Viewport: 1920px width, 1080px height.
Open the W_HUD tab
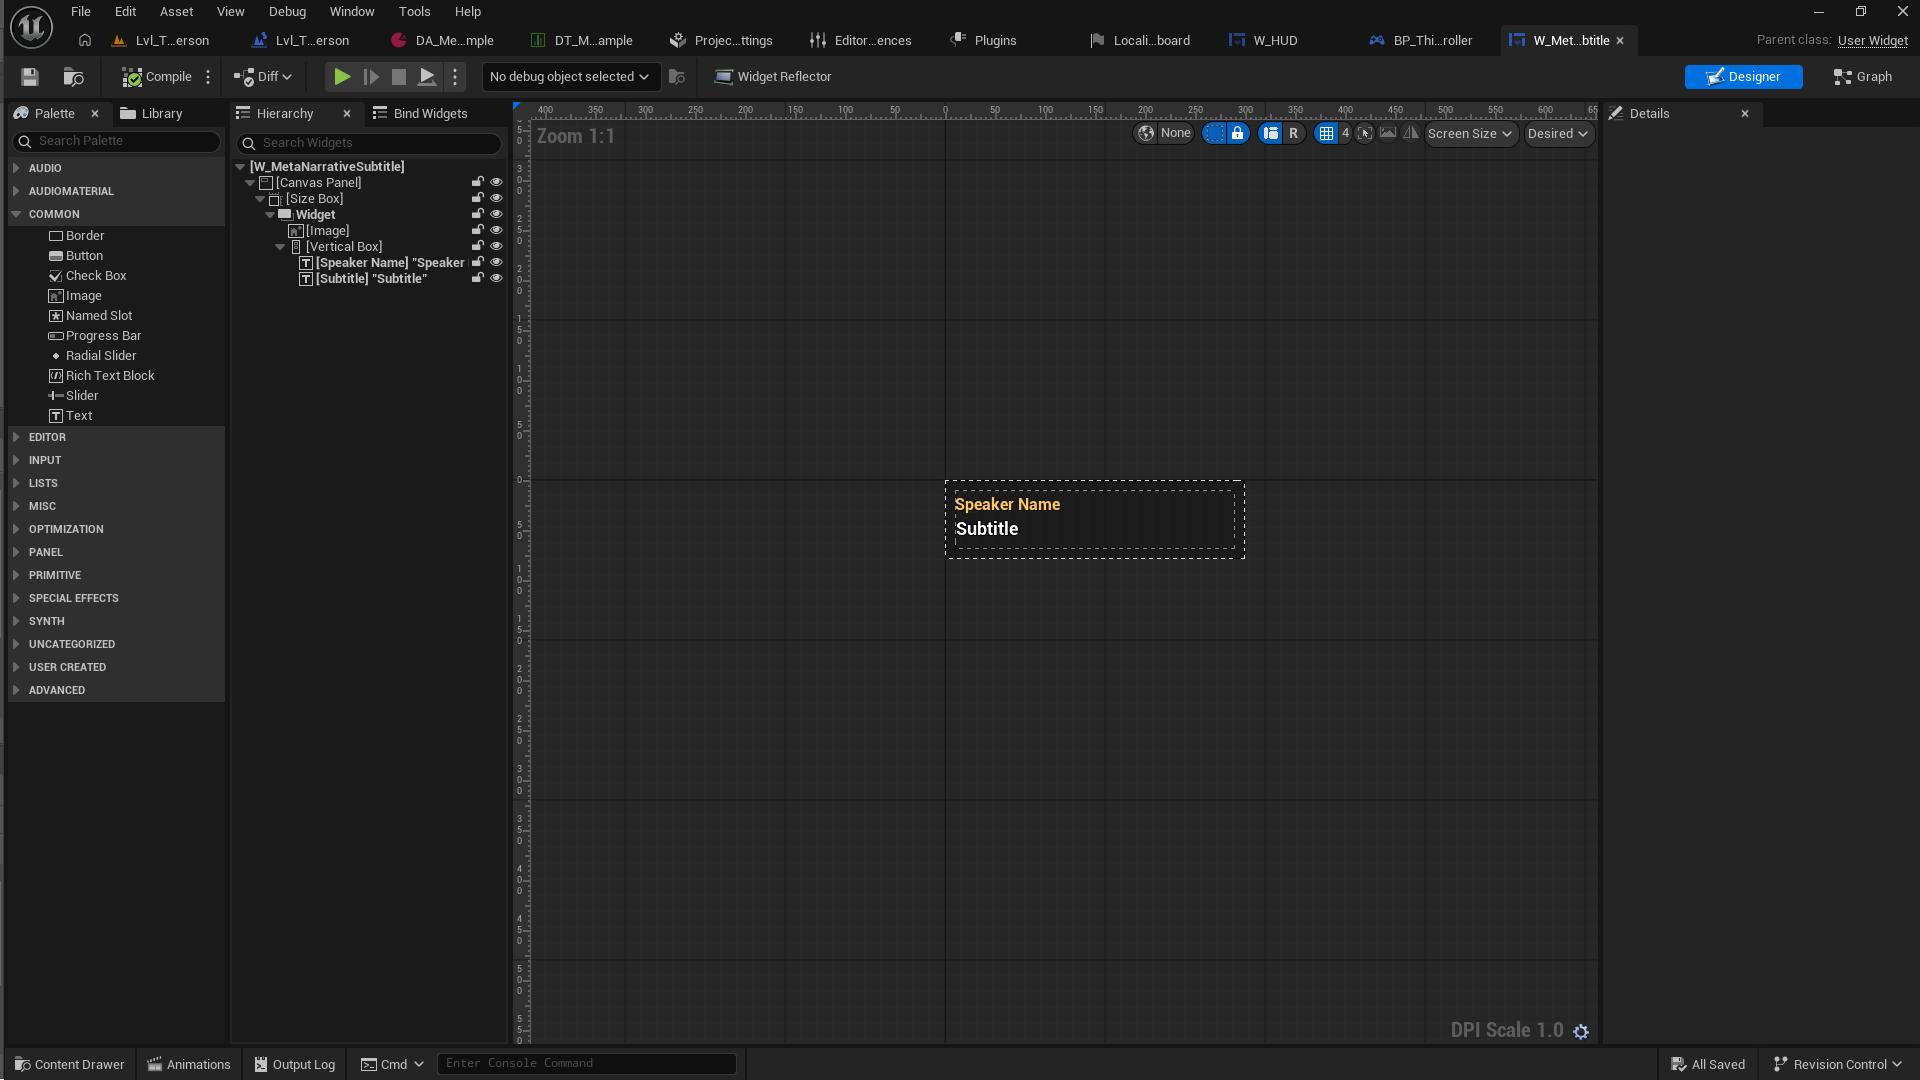pos(1273,40)
